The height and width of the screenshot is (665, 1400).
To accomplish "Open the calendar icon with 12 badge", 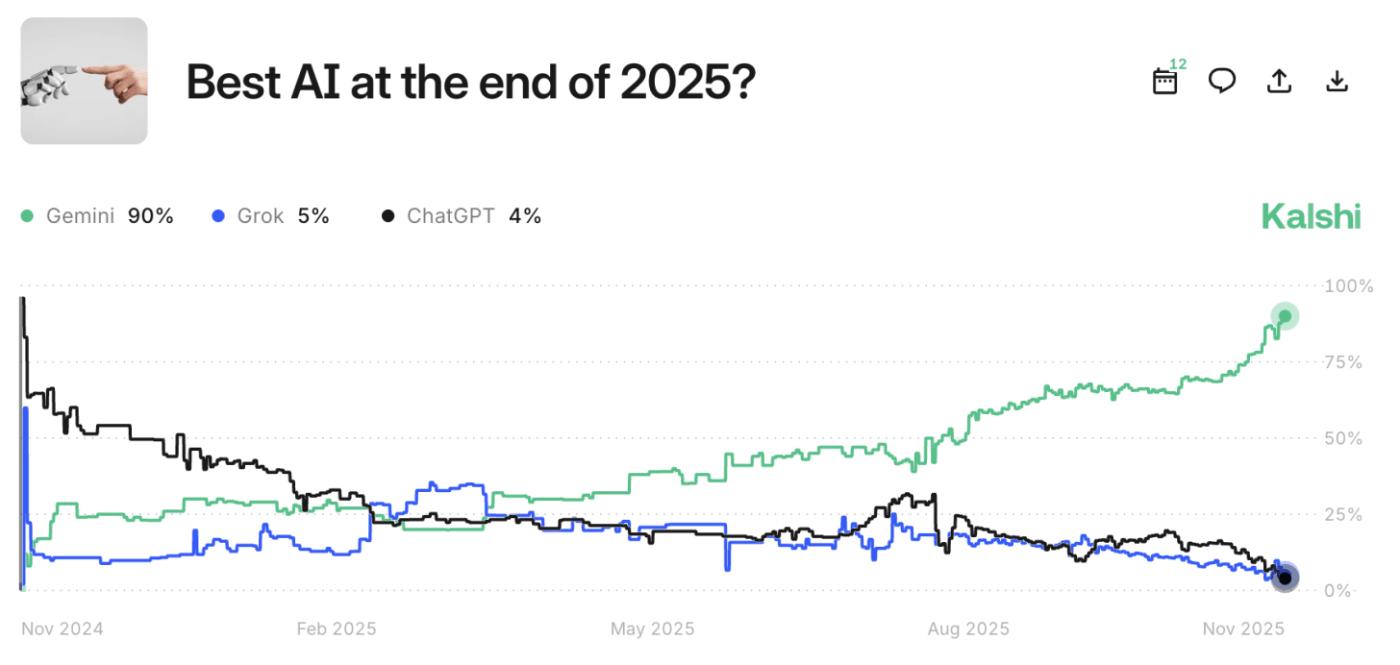I will 1166,80.
